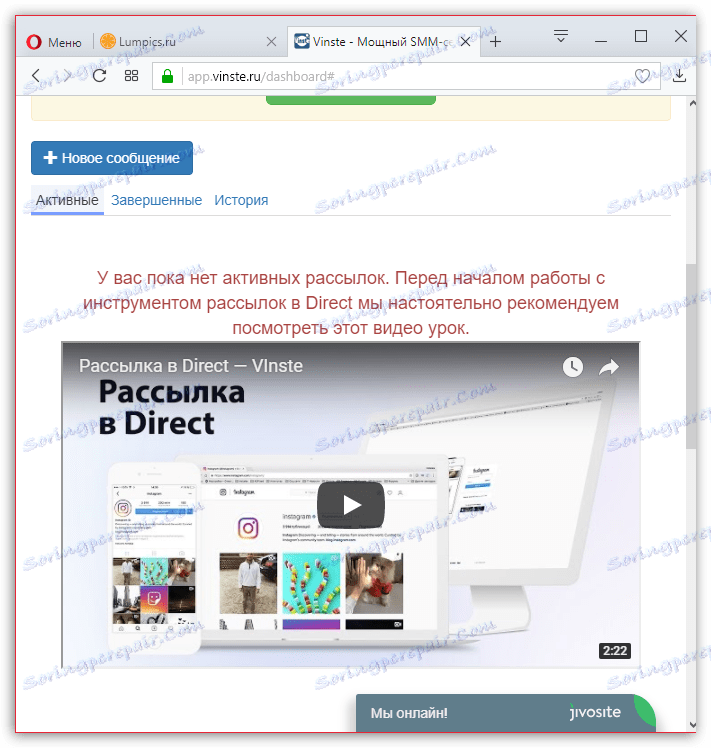This screenshot has width=711, height=748.
Task: Open the История tab
Action: pos(241,200)
